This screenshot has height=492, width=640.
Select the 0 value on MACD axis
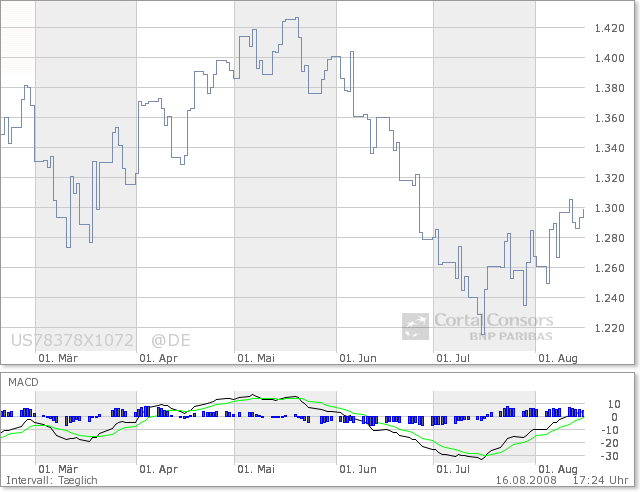[614, 417]
